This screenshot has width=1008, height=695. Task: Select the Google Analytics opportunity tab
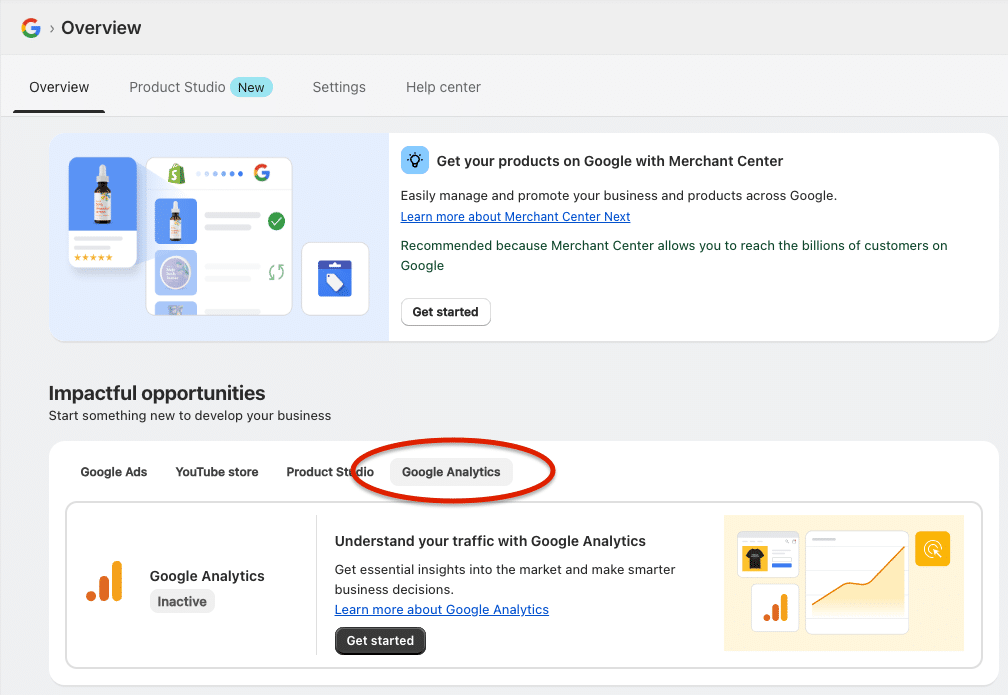[x=451, y=472]
